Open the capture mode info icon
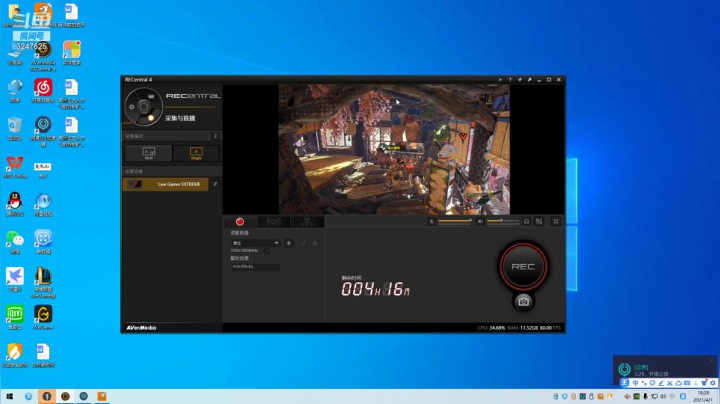Screen dimensions: 720x404 pos(215,136)
